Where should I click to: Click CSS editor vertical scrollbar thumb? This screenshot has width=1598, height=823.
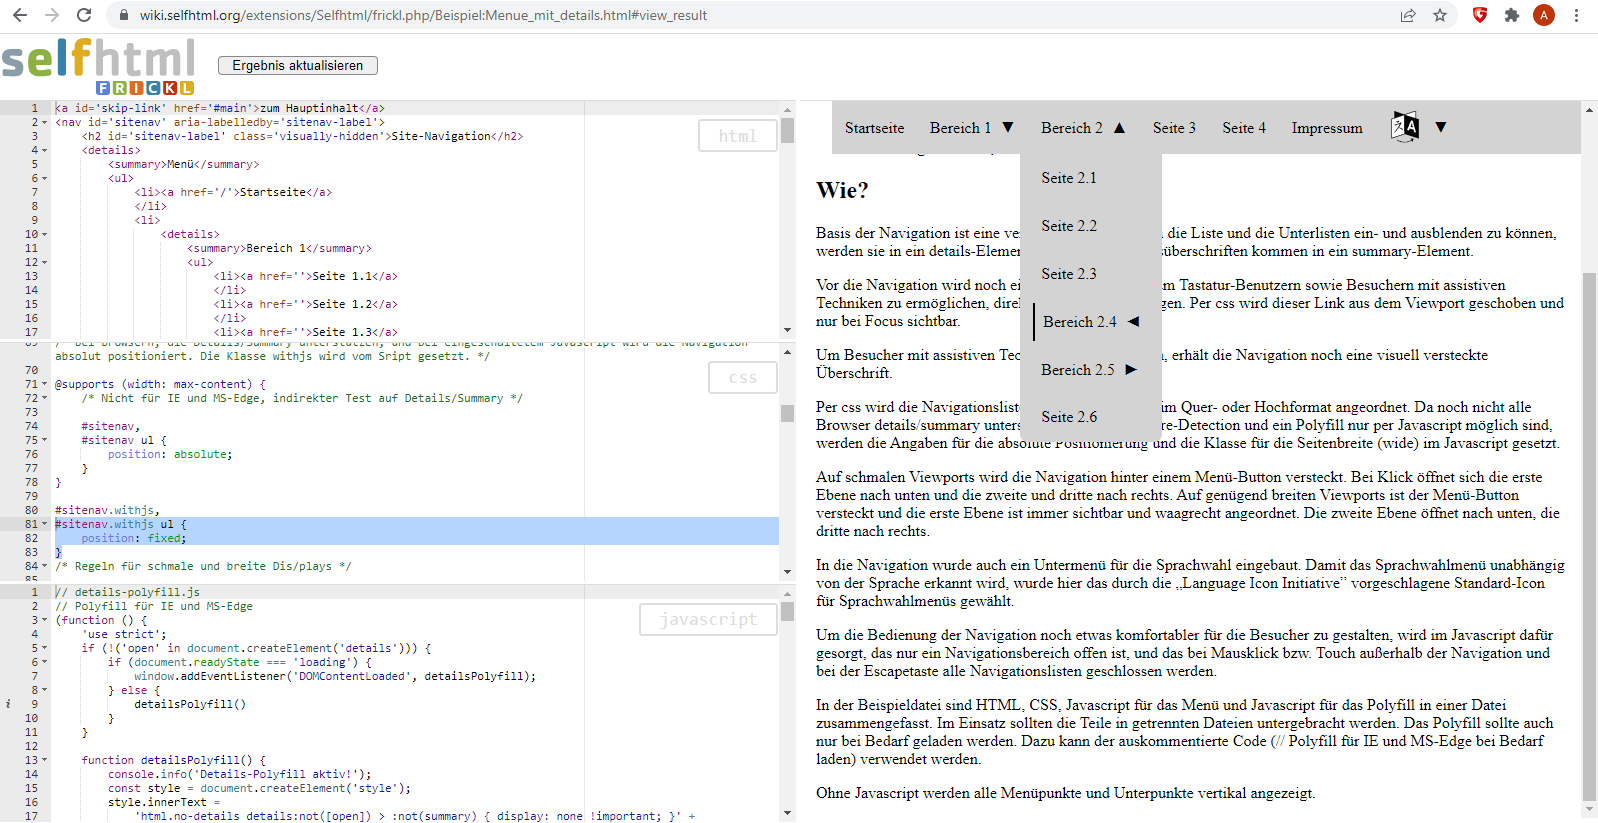point(787,413)
